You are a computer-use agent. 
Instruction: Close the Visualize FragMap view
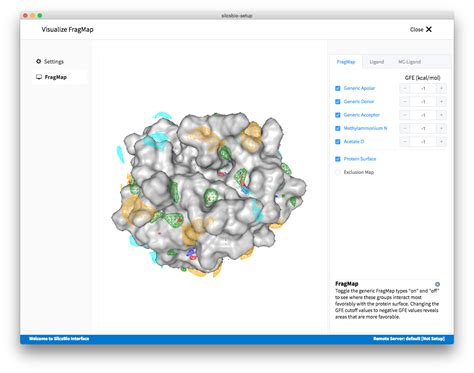point(421,29)
